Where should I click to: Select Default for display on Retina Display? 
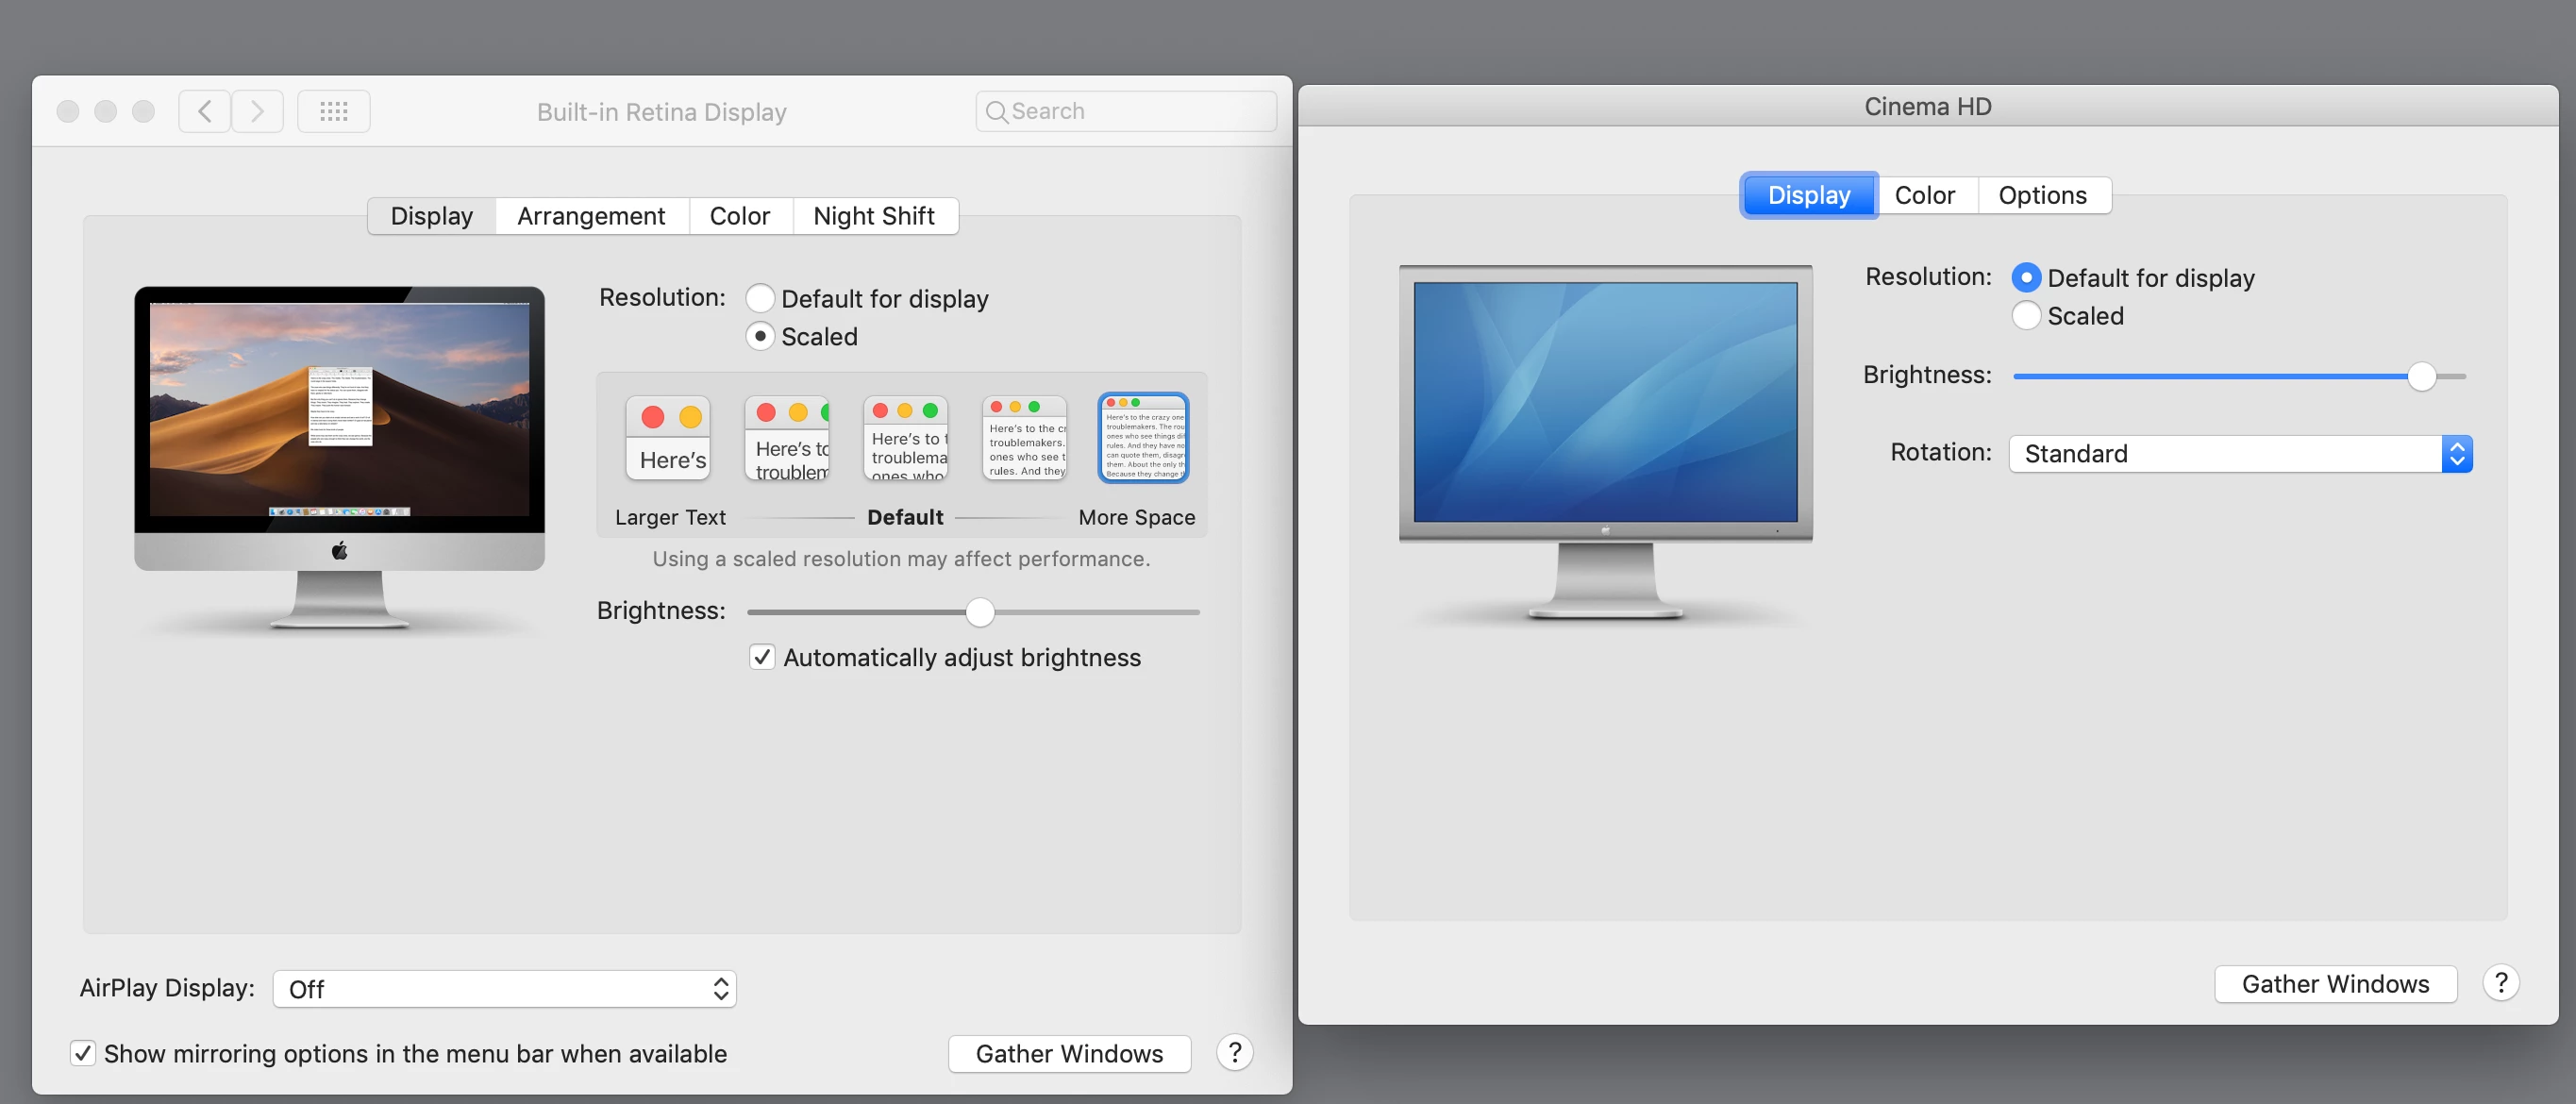coord(760,298)
